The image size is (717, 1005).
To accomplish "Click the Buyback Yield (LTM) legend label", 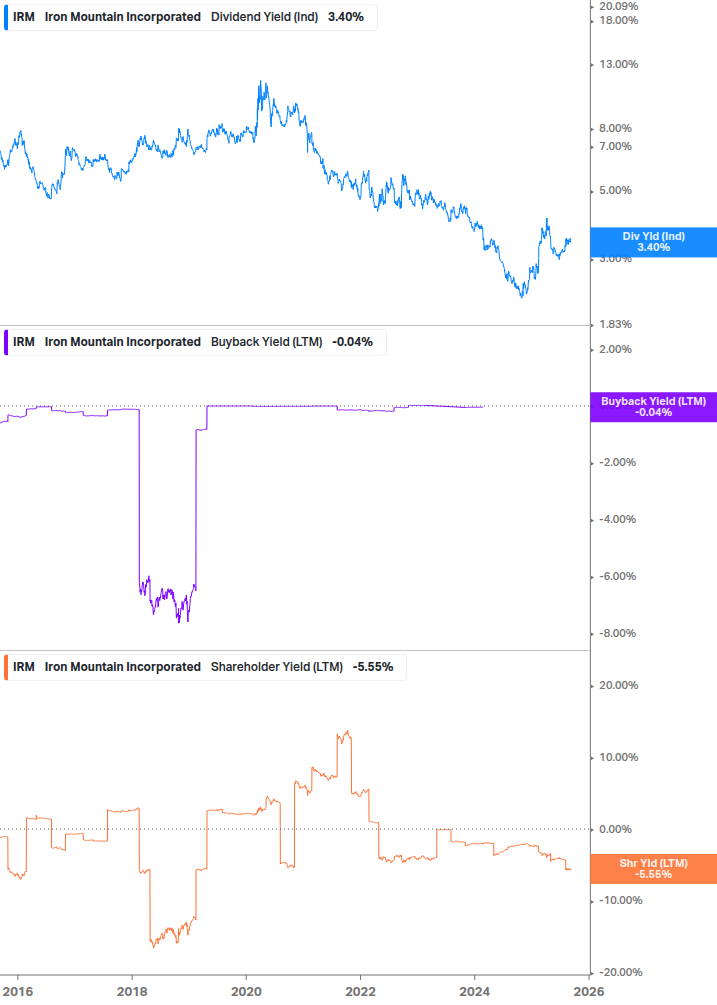I will coord(267,342).
